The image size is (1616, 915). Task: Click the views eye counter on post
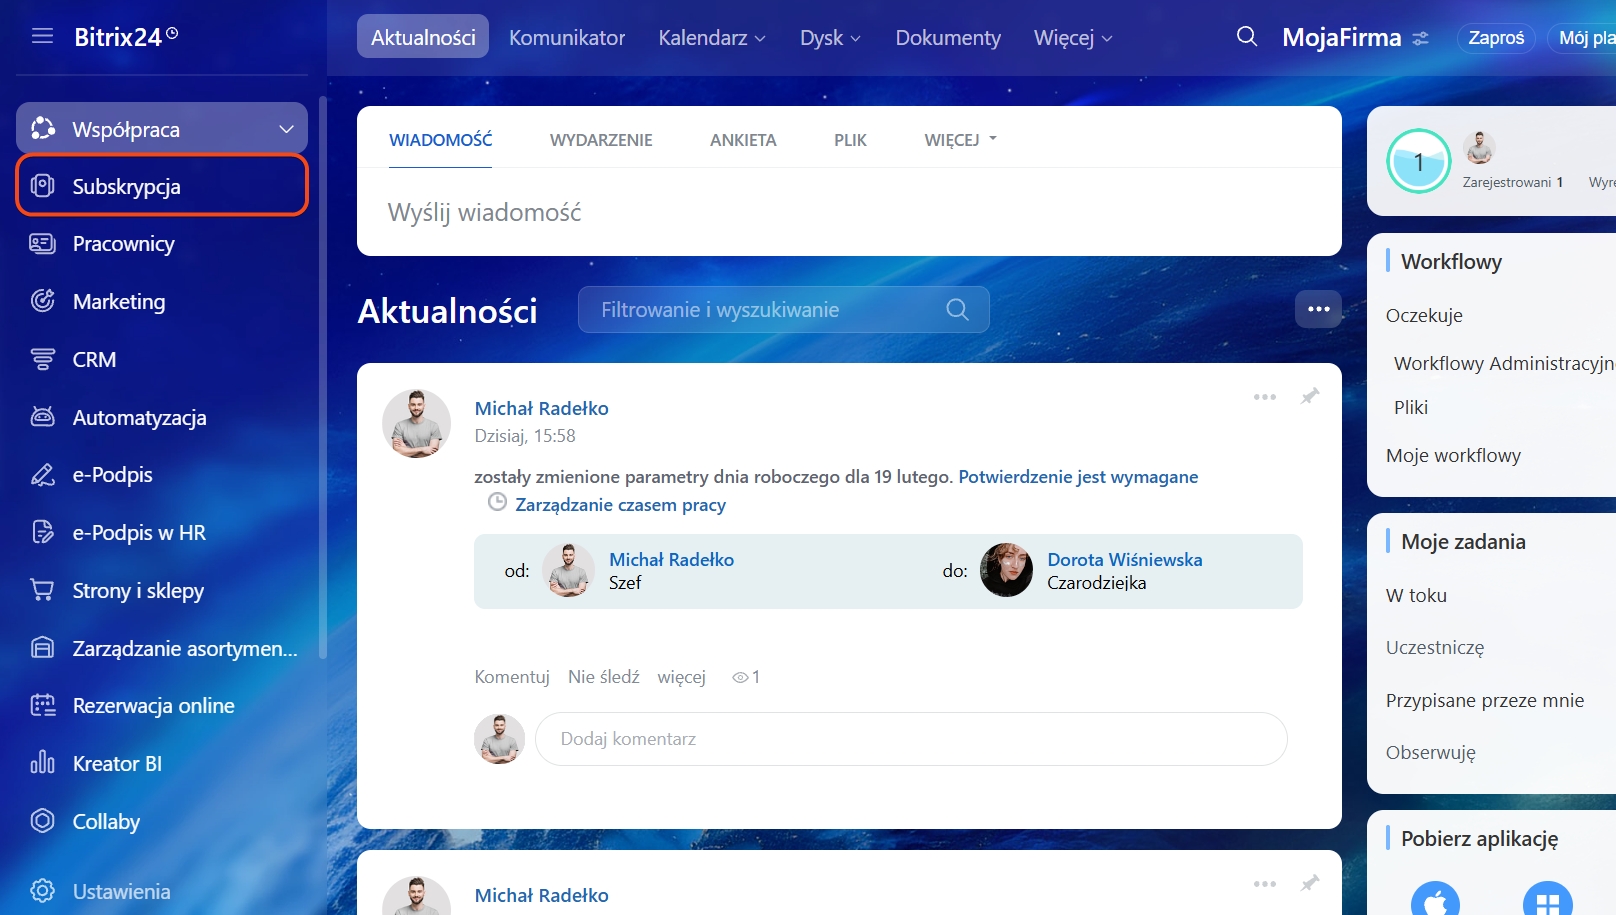[746, 677]
